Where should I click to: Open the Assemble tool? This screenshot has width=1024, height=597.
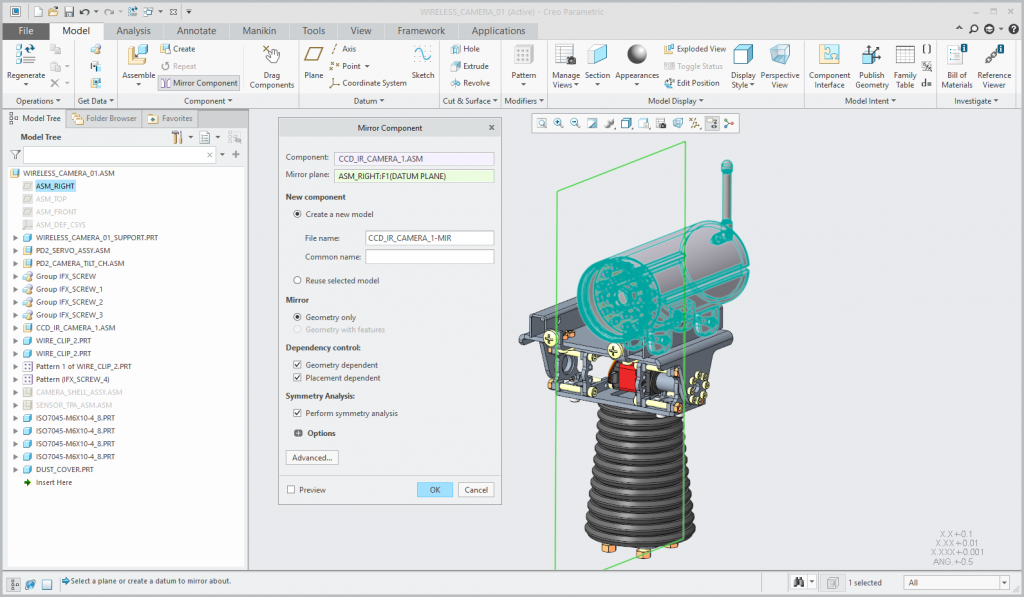138,56
